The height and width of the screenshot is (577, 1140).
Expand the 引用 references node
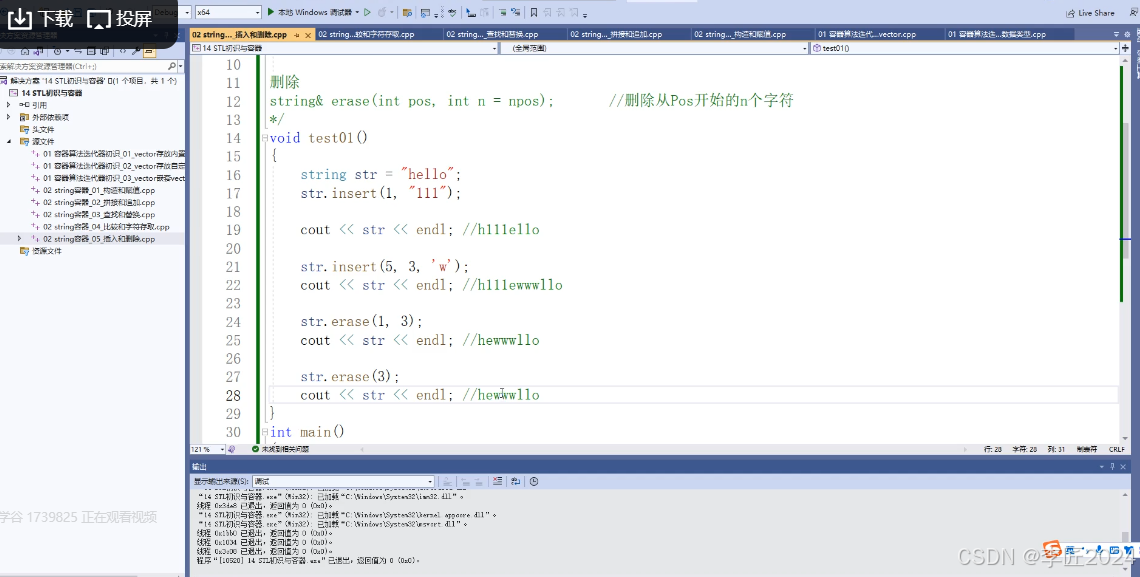point(9,105)
